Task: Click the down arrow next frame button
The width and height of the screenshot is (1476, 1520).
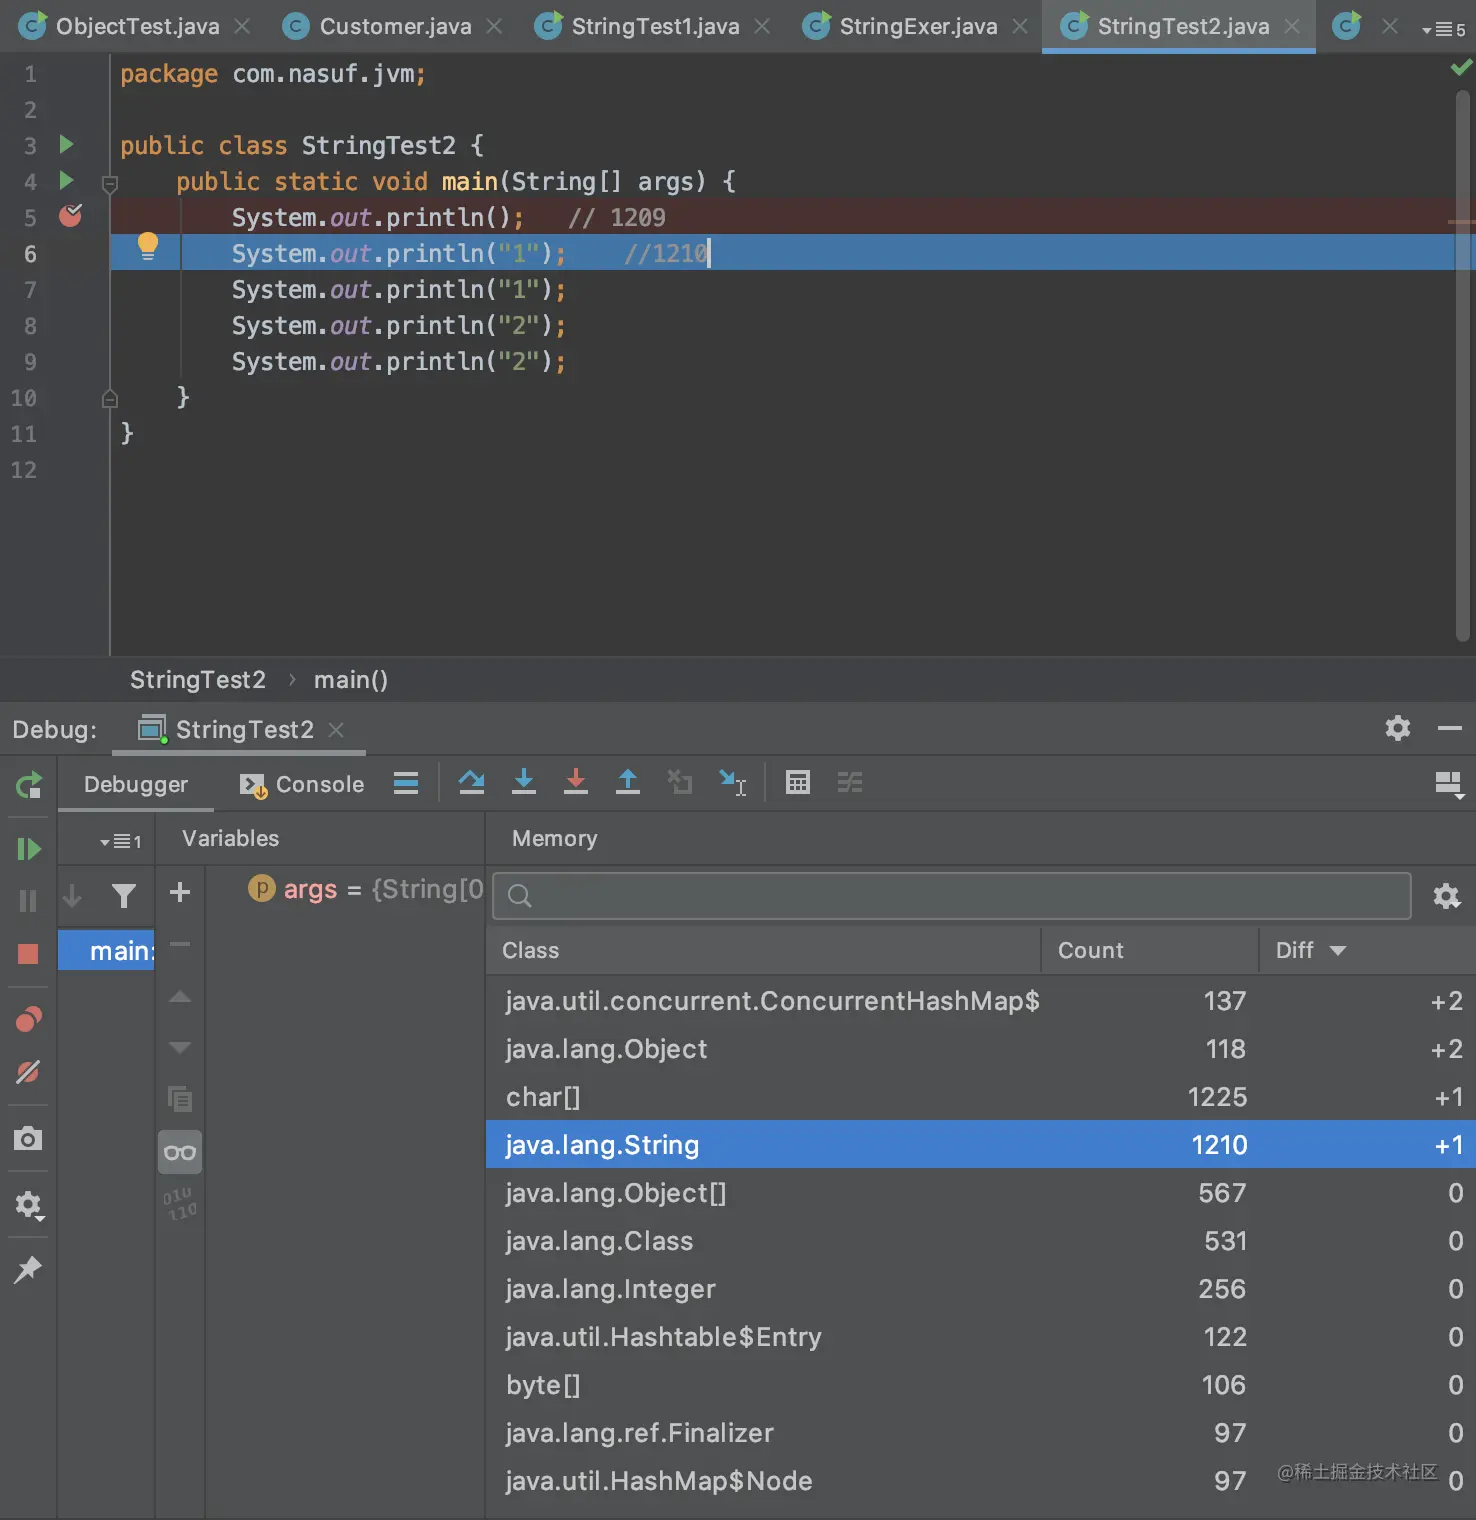Action: coord(72,895)
